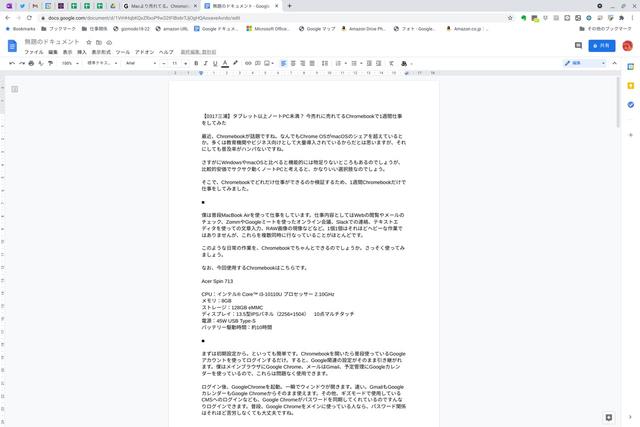Click the insert link icon
Viewport: 640px width, 427px height.
pyautogui.click(x=248, y=63)
